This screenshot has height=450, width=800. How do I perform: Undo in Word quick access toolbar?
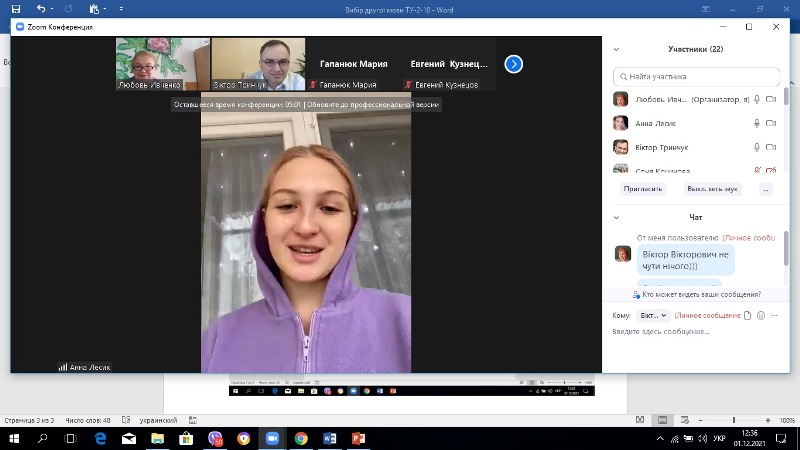41,9
